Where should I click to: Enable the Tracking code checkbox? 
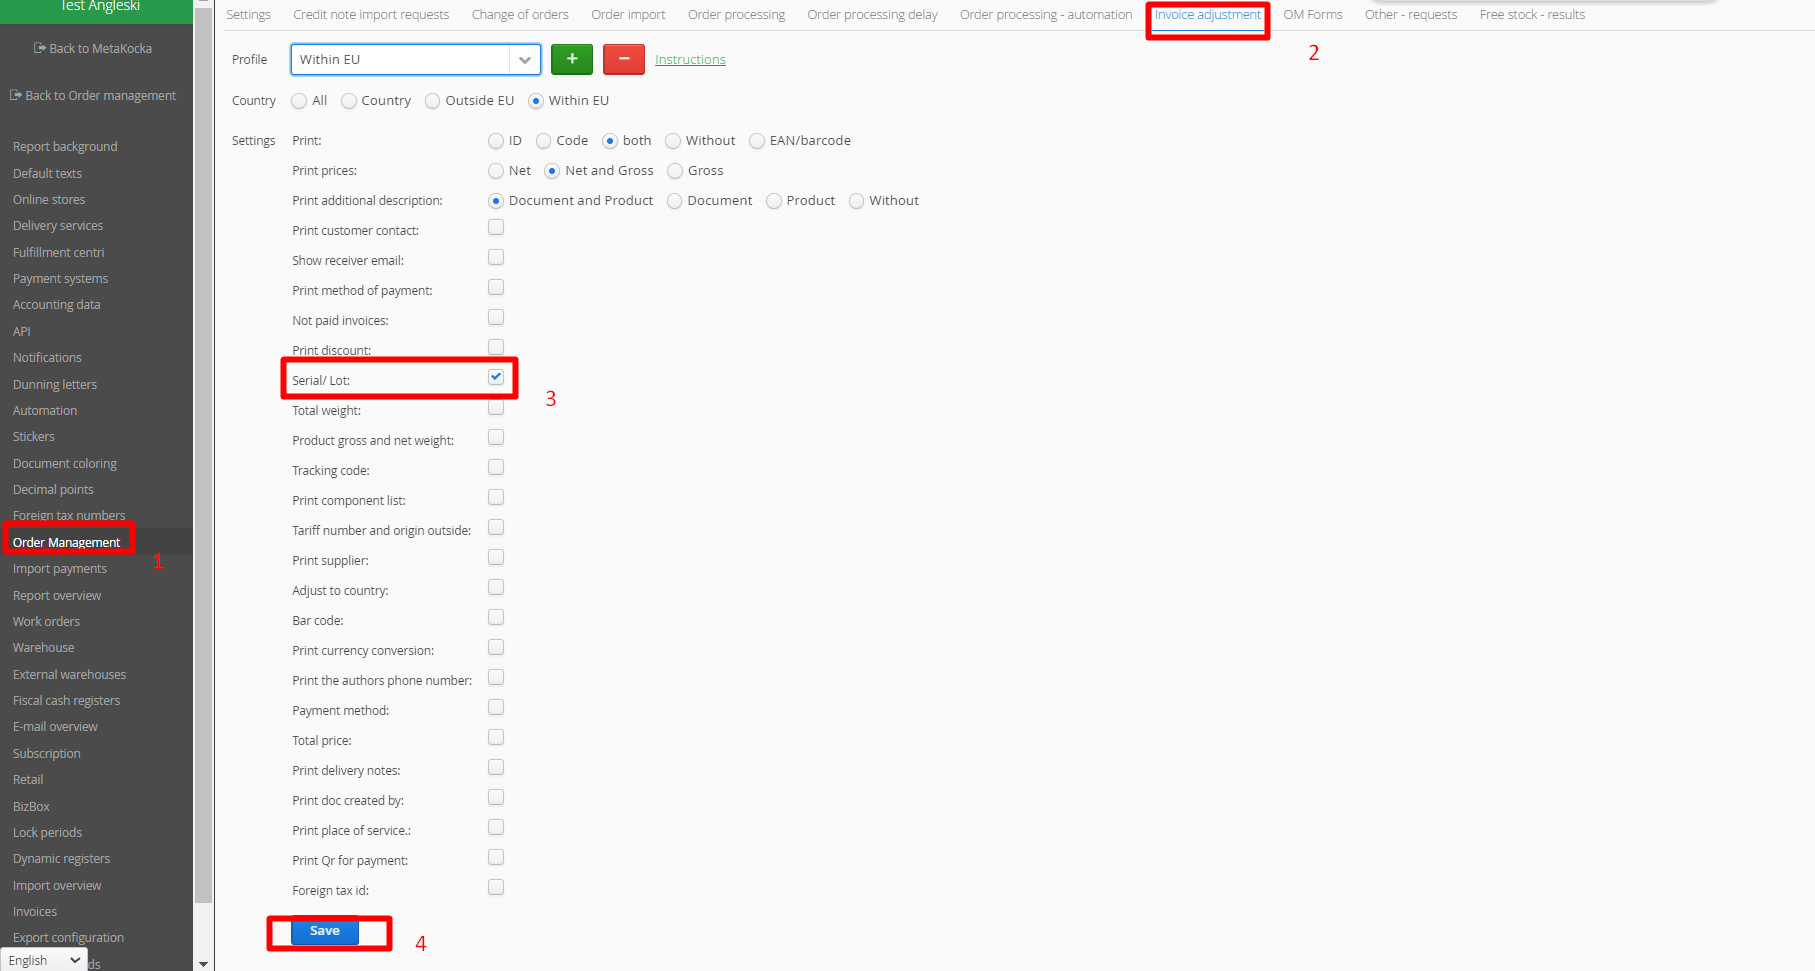[496, 468]
